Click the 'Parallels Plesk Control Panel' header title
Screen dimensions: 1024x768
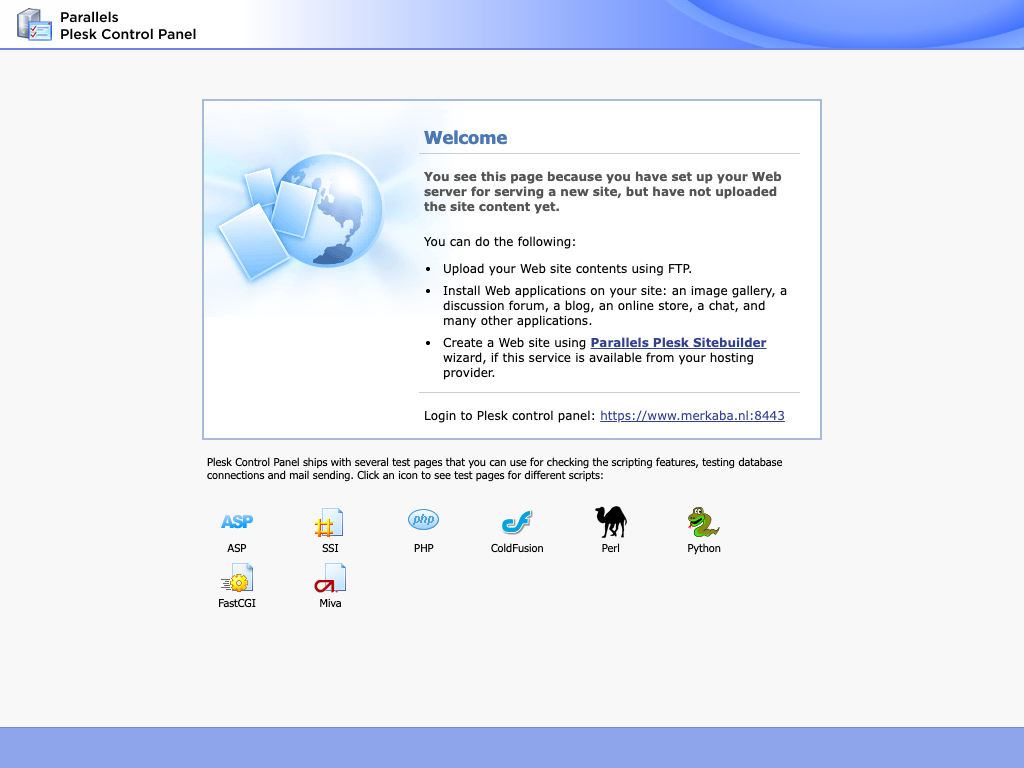[128, 25]
